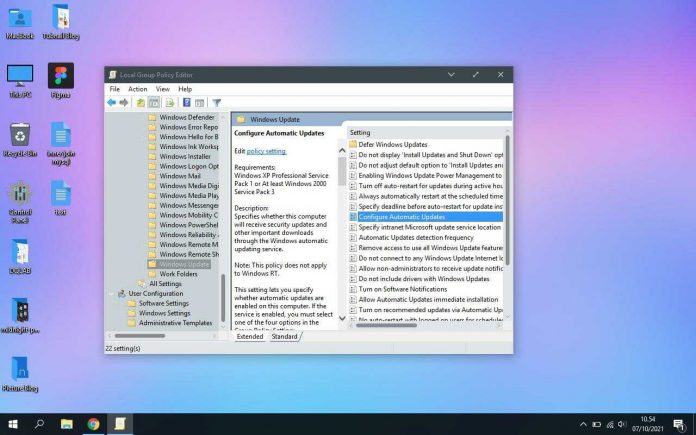
Task: Select the DQLAB desktop icon
Action: pyautogui.click(x=20, y=256)
